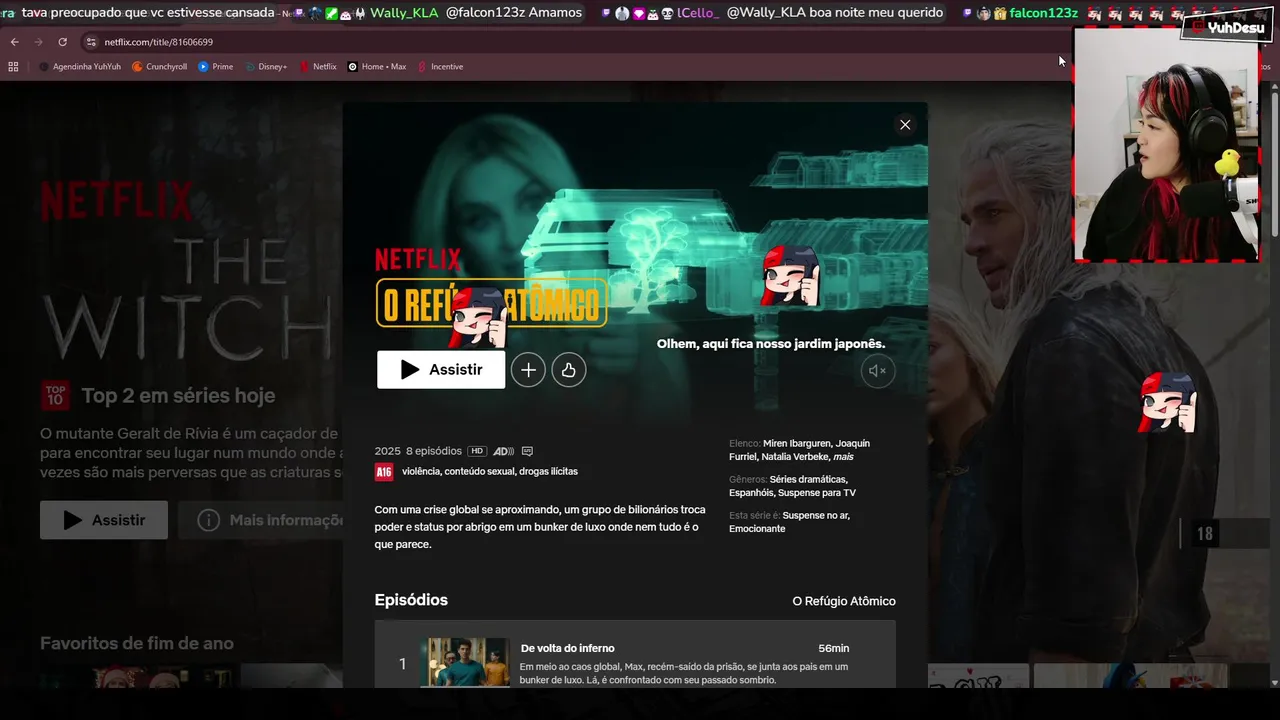This screenshot has height=720, width=1280.
Task: Click genre Séries dramáticas
Action: pos(808,479)
